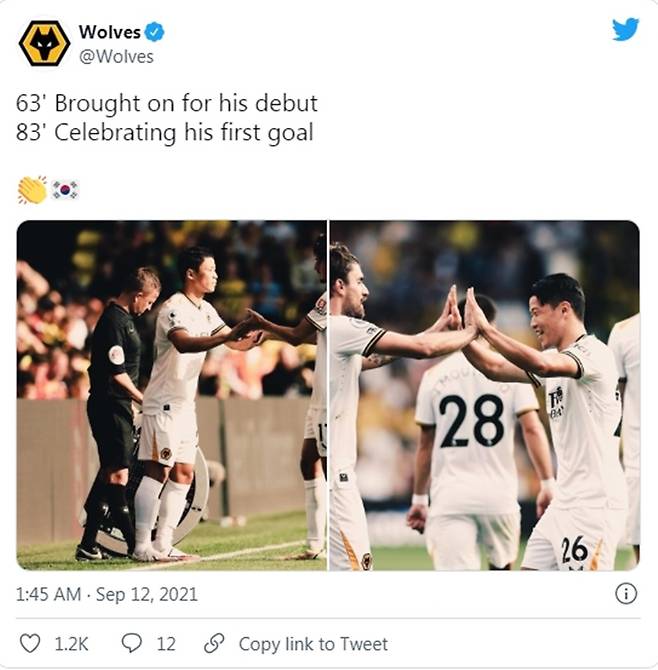Click the clapping hands emoji
The image size is (658, 670).
pyautogui.click(x=32, y=189)
